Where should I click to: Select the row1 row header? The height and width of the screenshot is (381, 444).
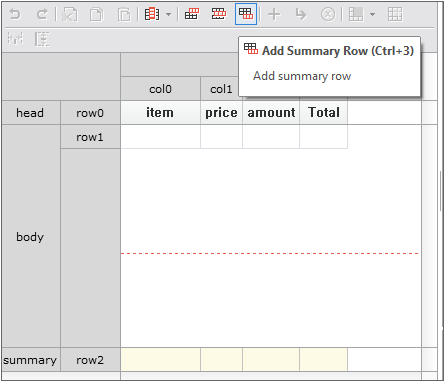[x=90, y=137]
